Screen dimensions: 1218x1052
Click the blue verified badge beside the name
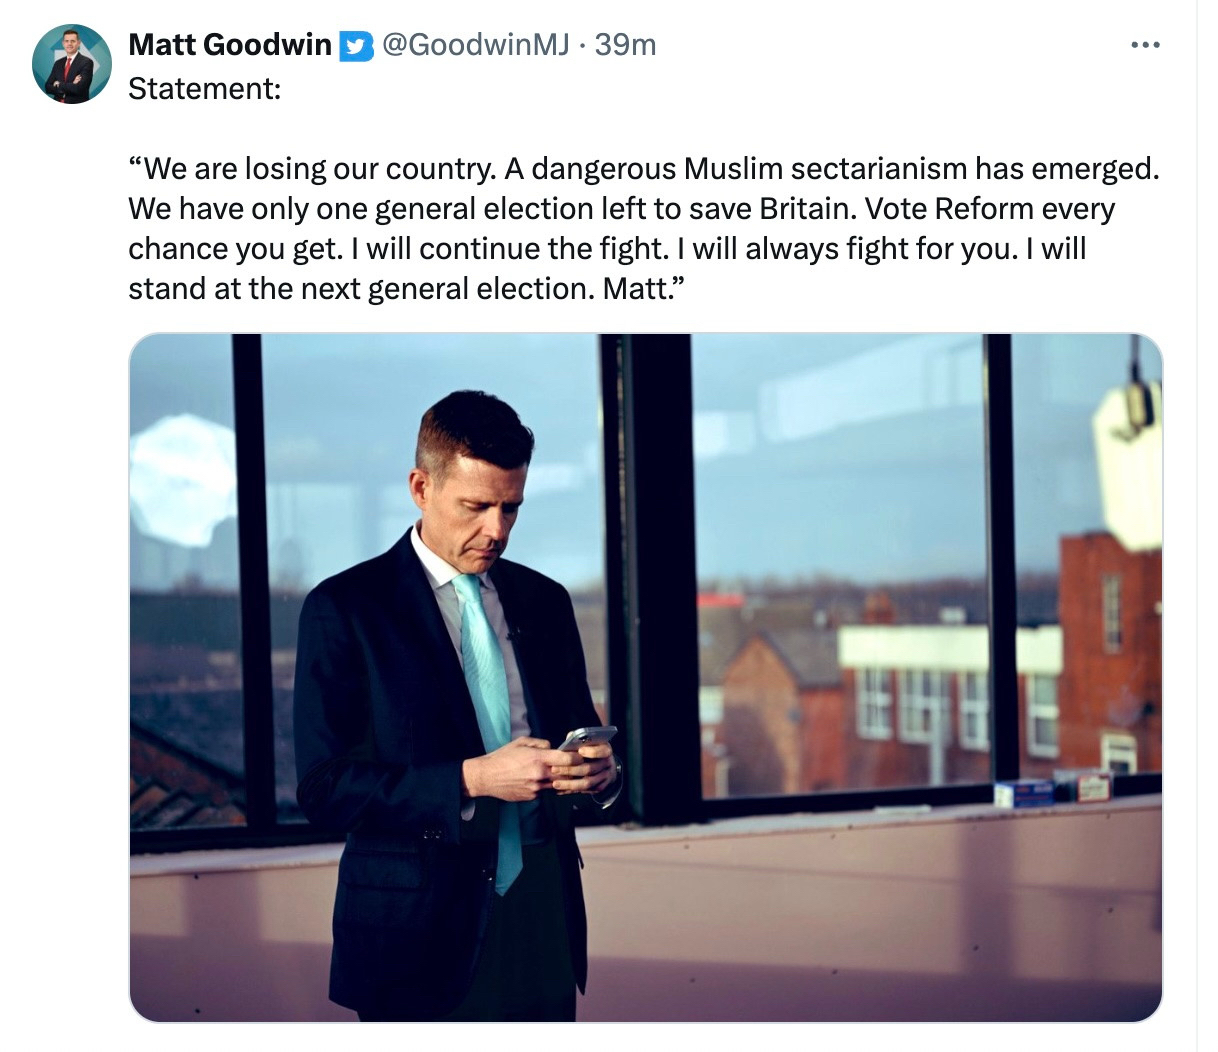coord(356,46)
